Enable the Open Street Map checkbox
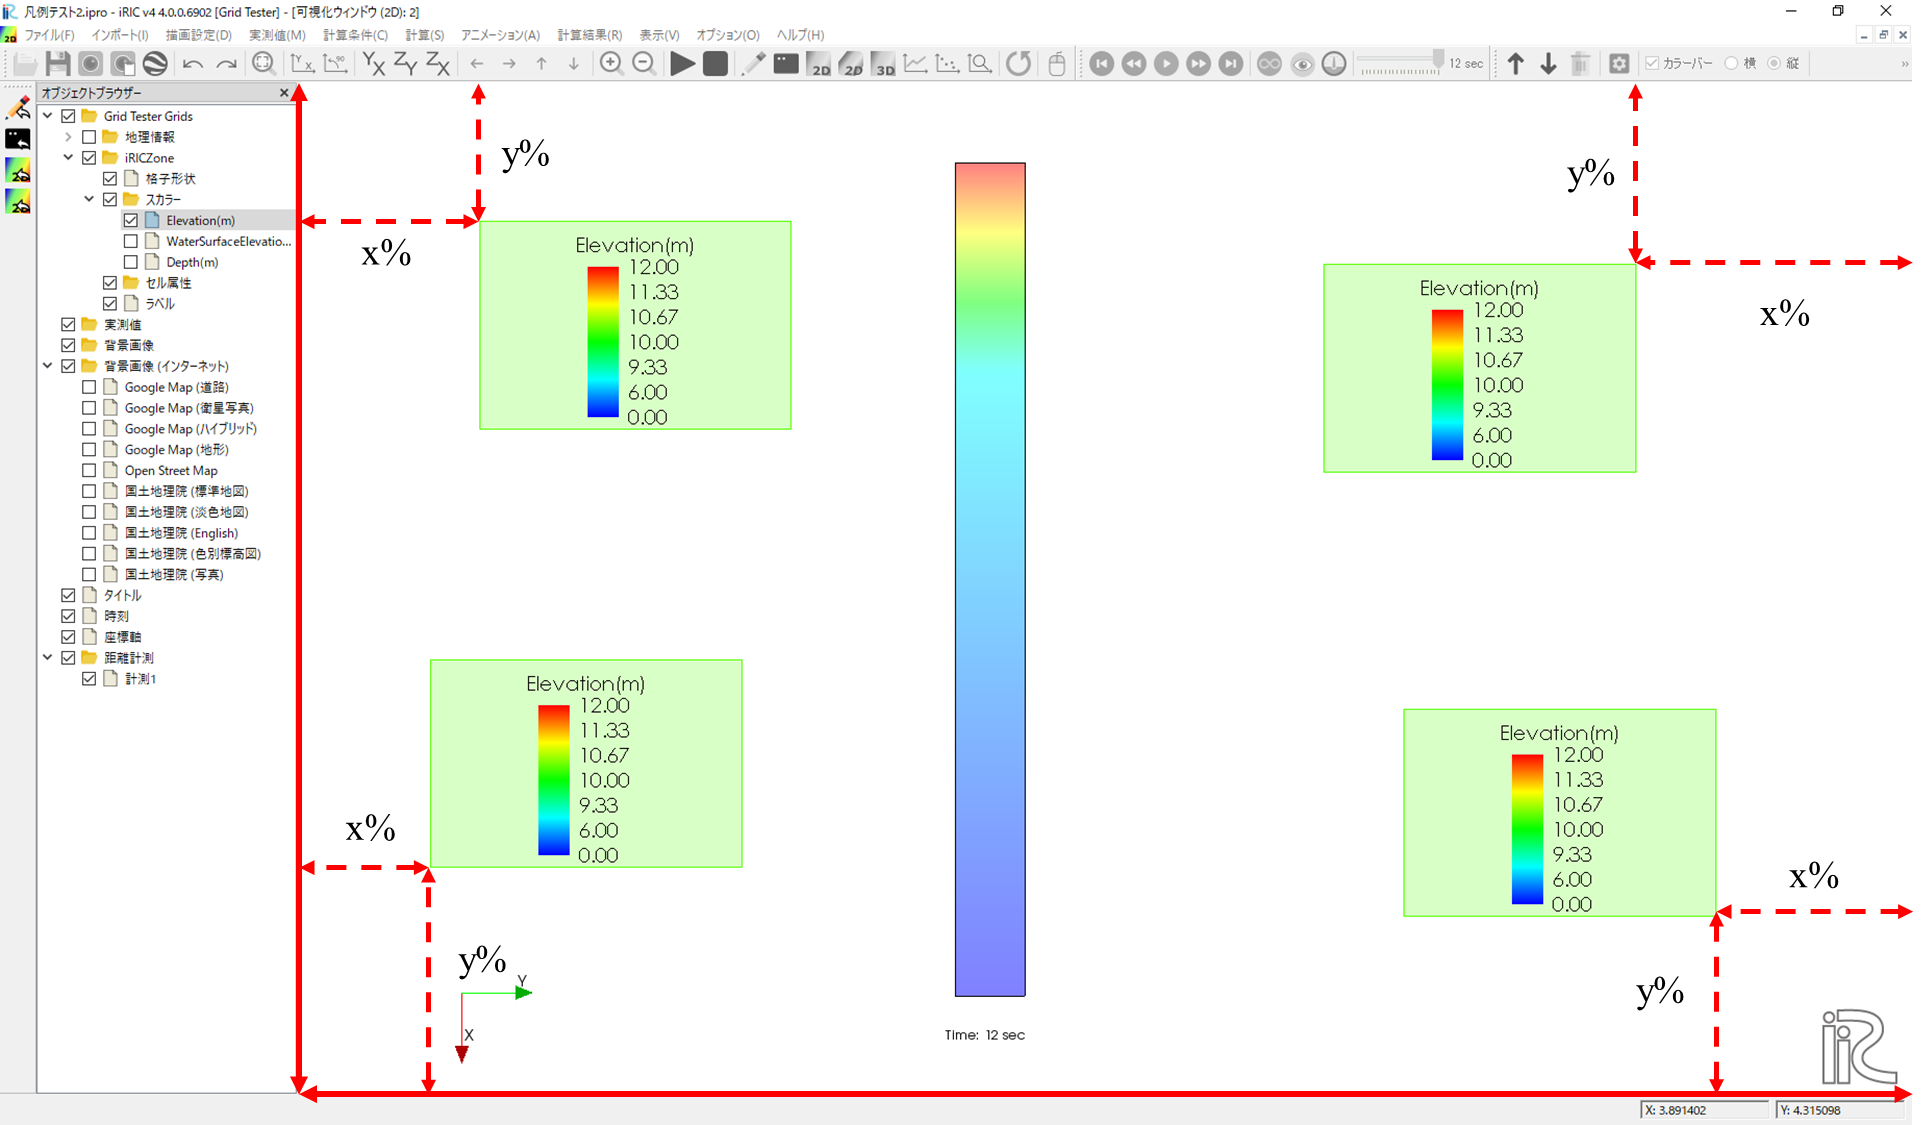The height and width of the screenshot is (1125, 1931). [89, 470]
